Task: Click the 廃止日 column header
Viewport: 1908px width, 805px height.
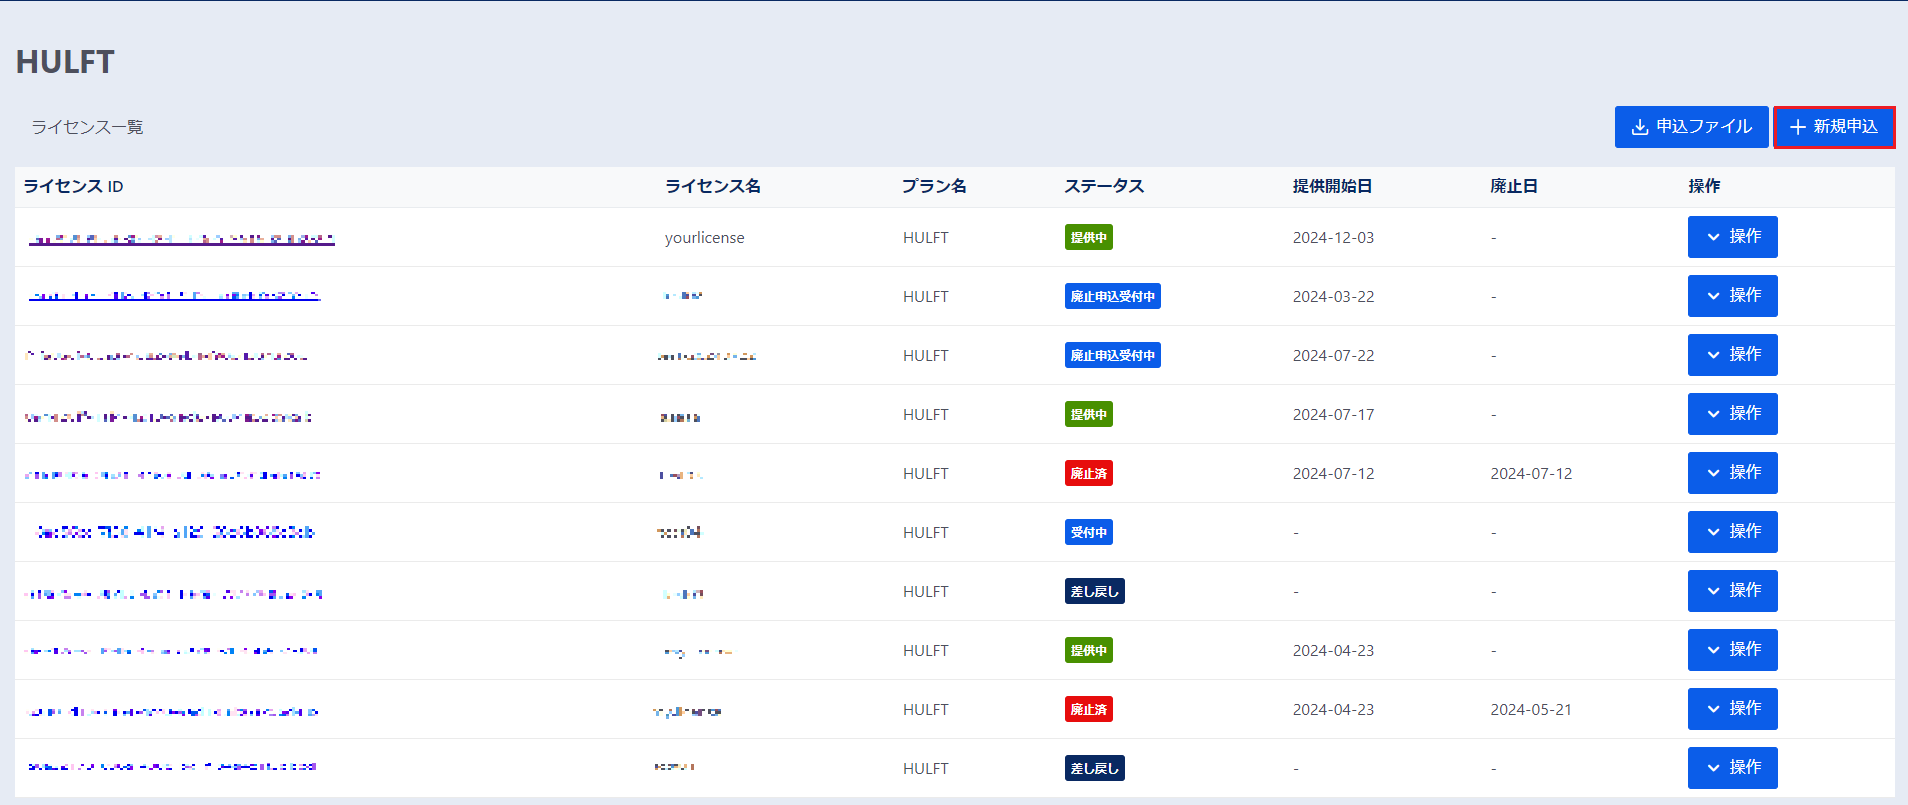Action: pyautogui.click(x=1513, y=187)
